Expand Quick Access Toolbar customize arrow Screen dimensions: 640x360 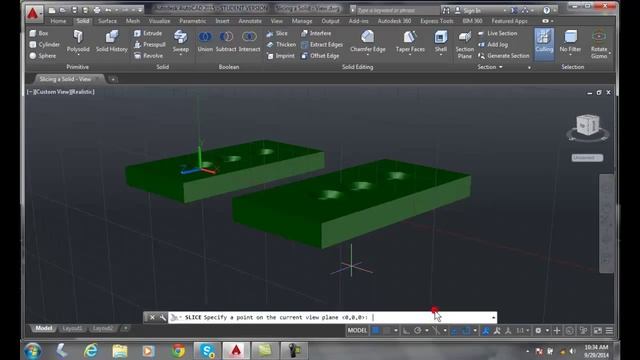pos(140,10)
